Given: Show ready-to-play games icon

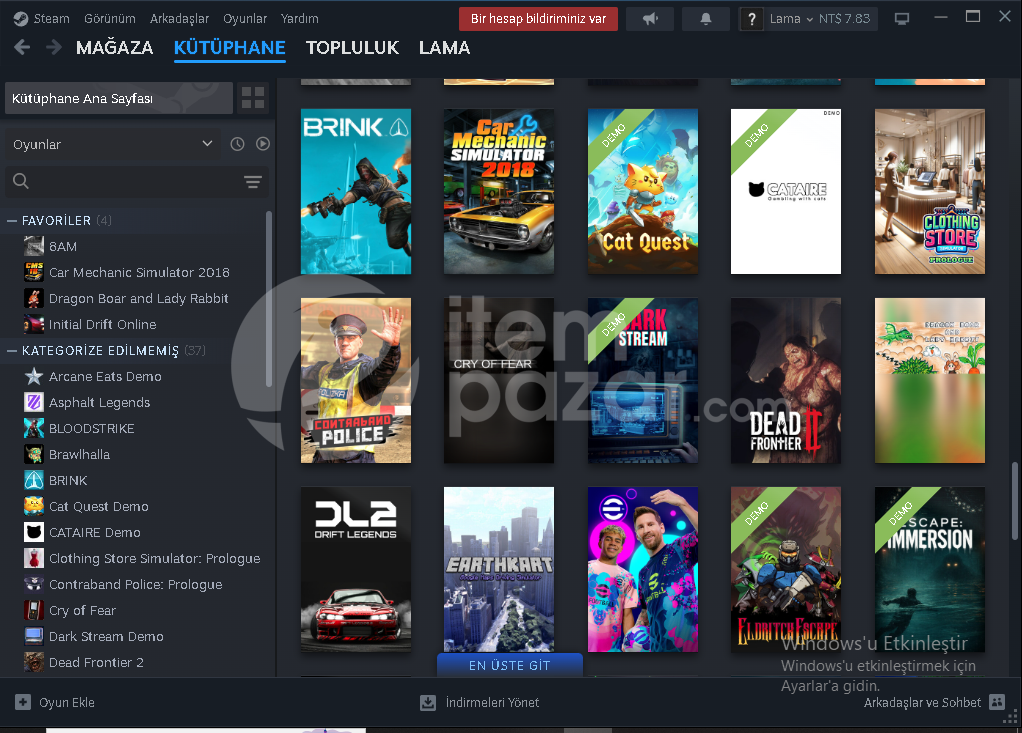Looking at the screenshot, I should coord(263,144).
